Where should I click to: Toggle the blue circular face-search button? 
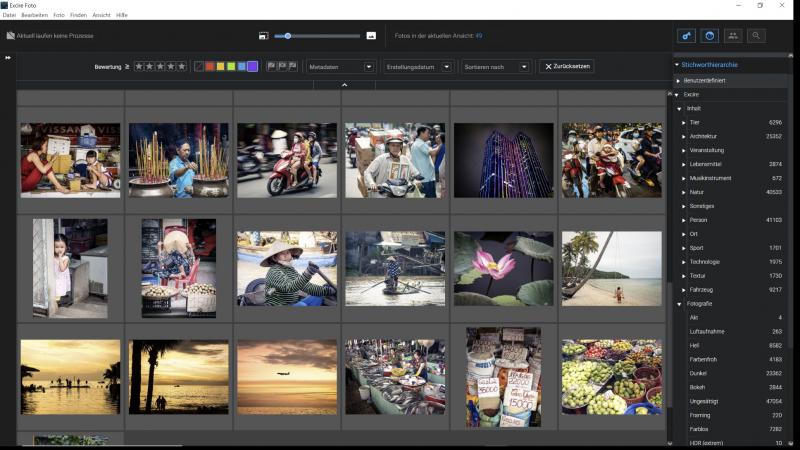(710, 35)
